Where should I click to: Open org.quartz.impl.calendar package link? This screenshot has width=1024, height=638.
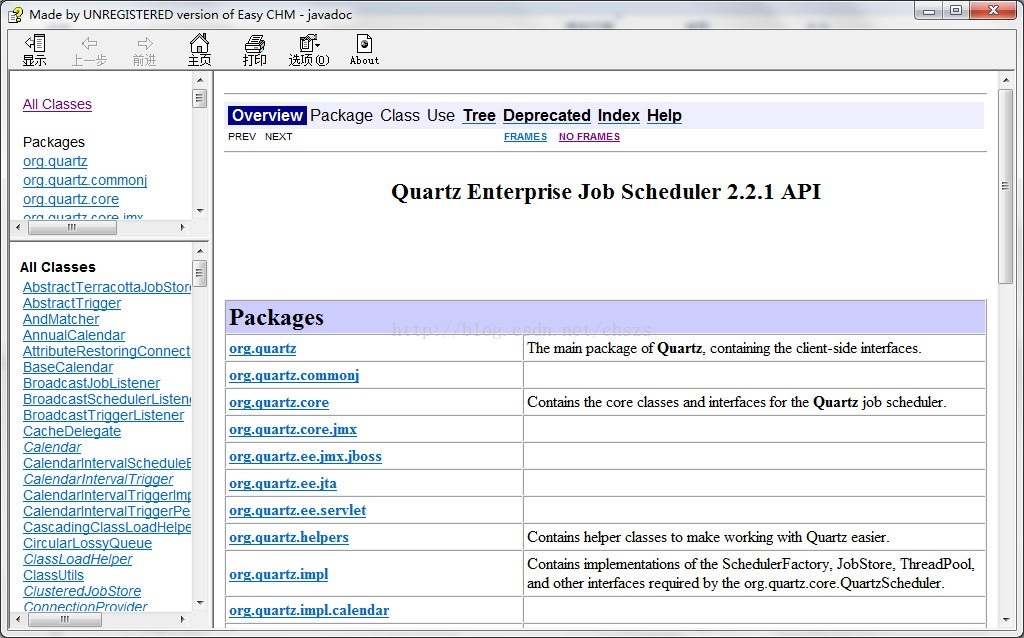click(x=309, y=611)
